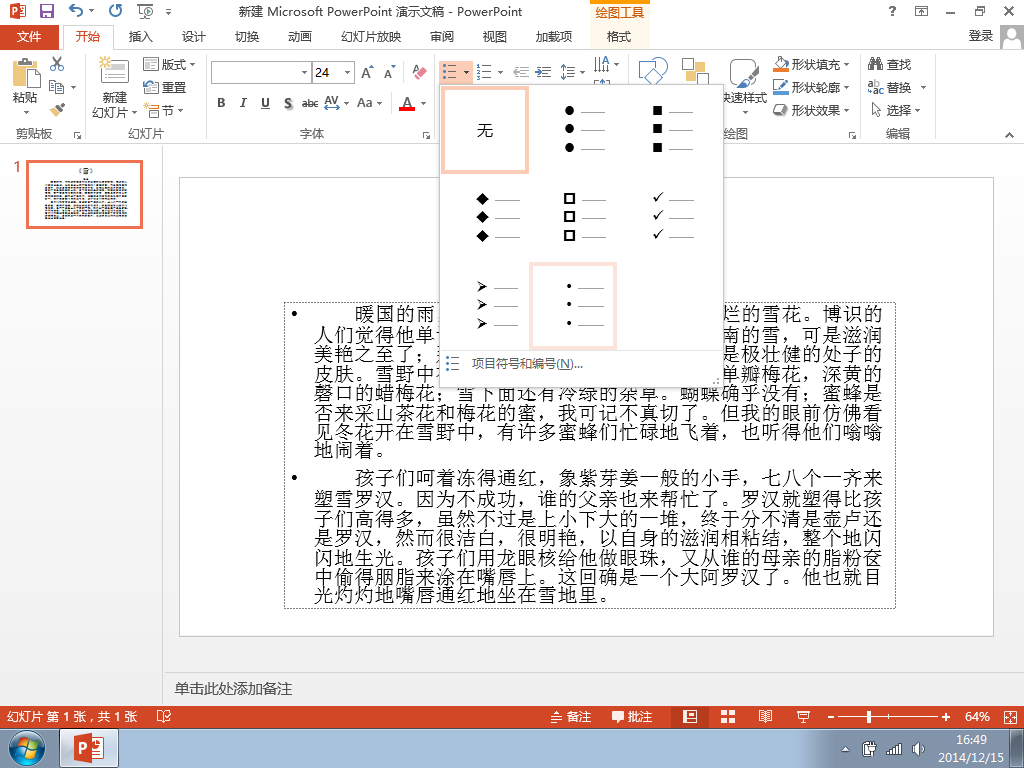Click the Cut scissors icon

(x=57, y=64)
